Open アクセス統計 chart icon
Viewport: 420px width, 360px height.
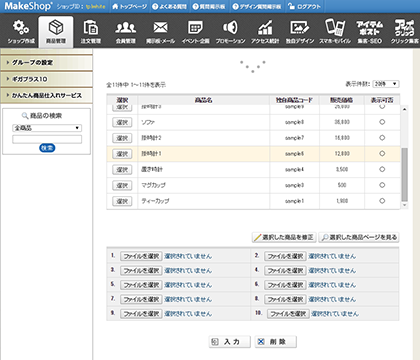[265, 31]
